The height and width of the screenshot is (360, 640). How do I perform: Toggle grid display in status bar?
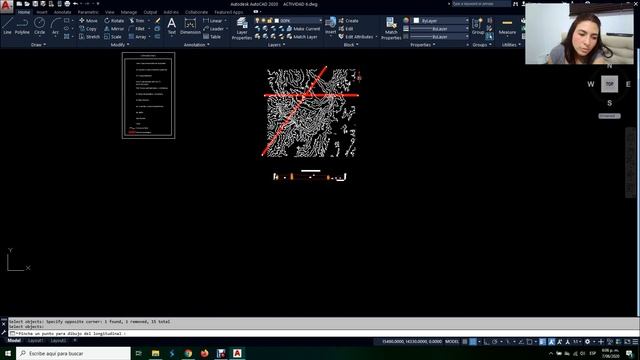click(x=465, y=342)
